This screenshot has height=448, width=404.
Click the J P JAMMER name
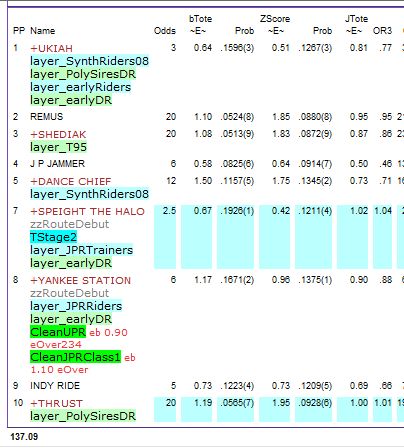pos(57,164)
